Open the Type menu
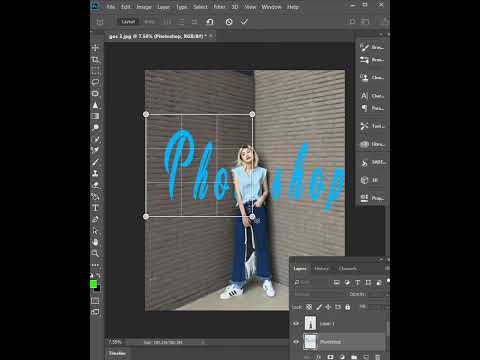Viewport: 480px width, 360px height. pos(182,7)
